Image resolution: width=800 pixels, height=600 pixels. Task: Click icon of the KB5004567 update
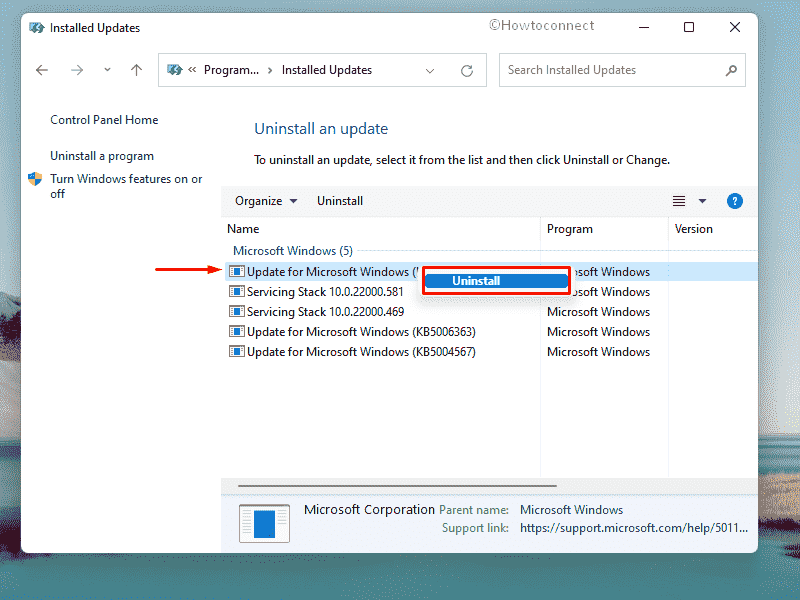(x=237, y=352)
